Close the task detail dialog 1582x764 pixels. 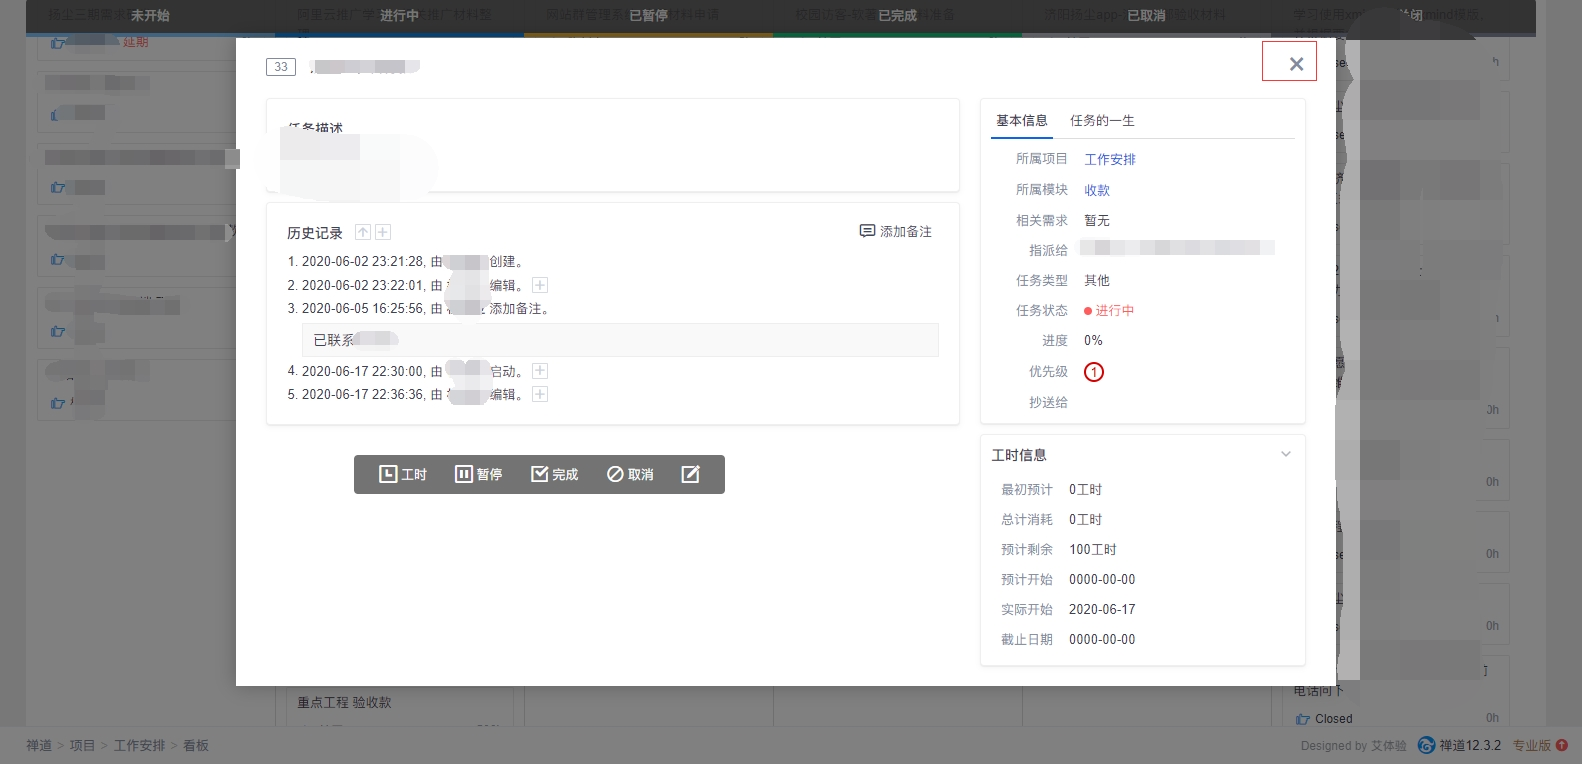pyautogui.click(x=1296, y=64)
